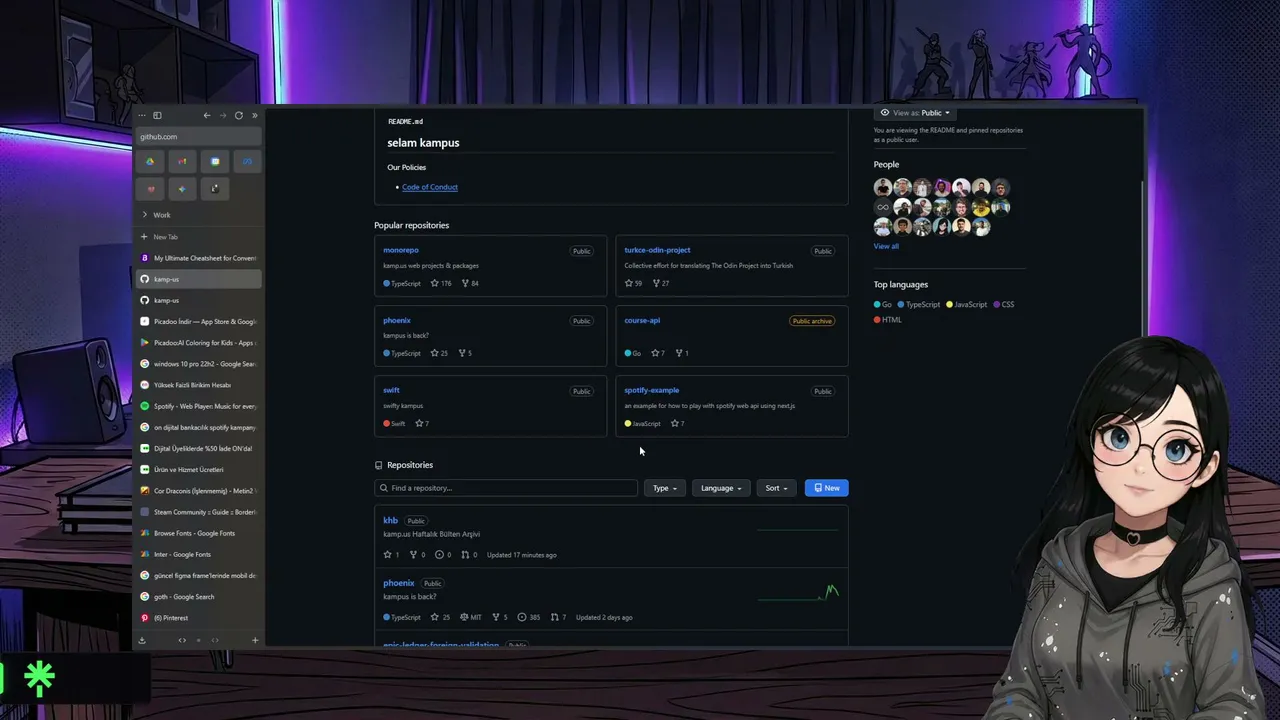The image size is (1280, 720).
Task: Click the fork icon on monorepo card
Action: [465, 283]
